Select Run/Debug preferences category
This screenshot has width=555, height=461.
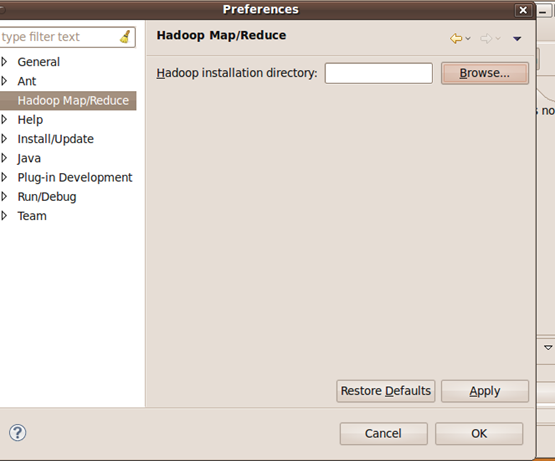coord(47,197)
